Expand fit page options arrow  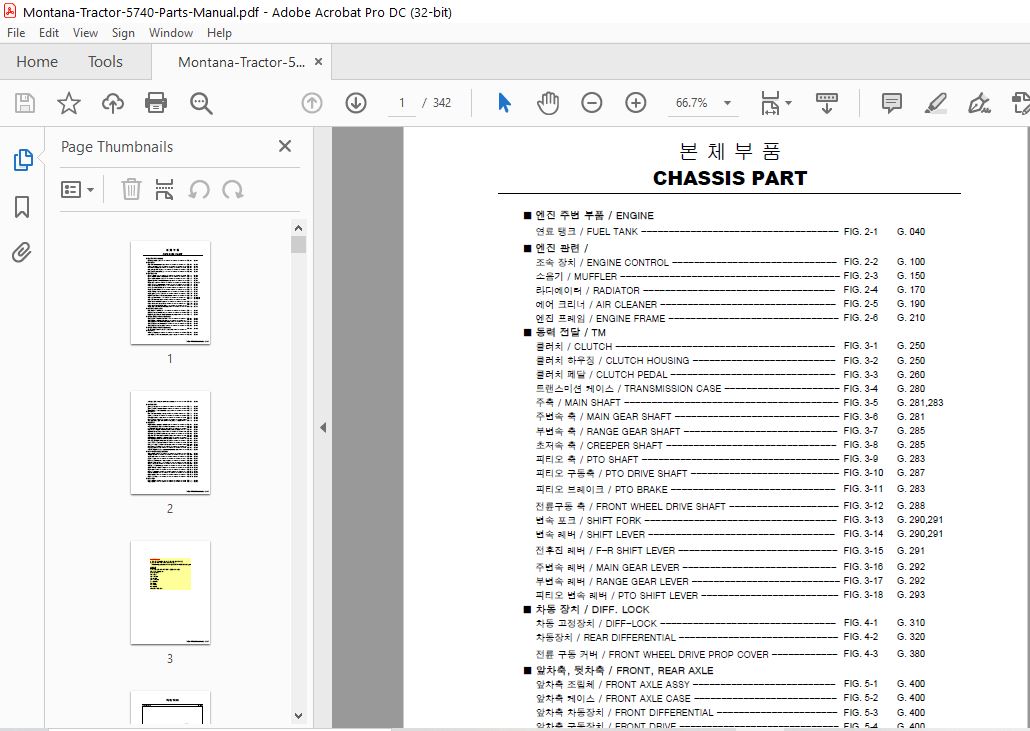(x=788, y=103)
